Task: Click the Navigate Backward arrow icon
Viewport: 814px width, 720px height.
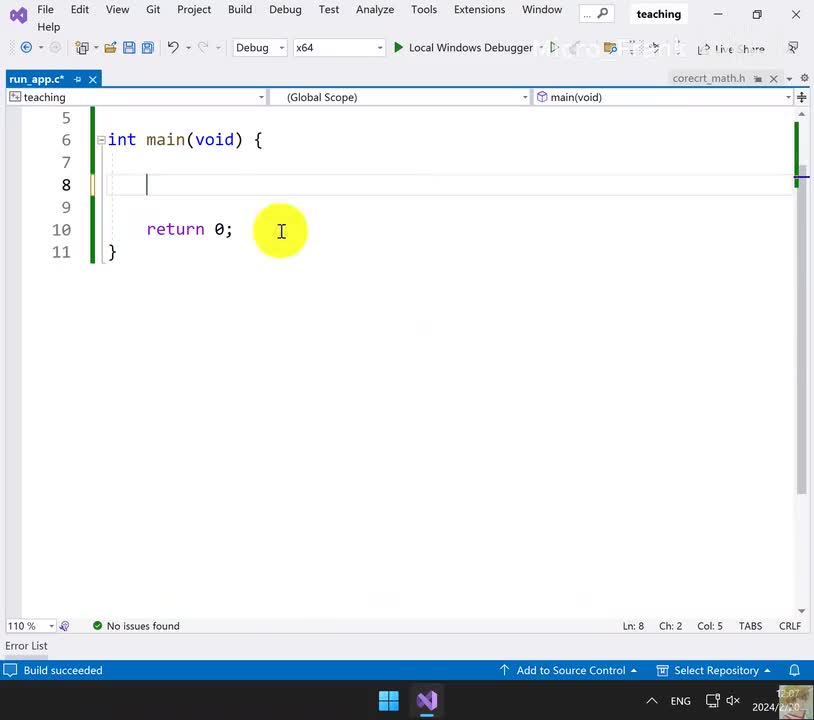Action: [x=26, y=48]
